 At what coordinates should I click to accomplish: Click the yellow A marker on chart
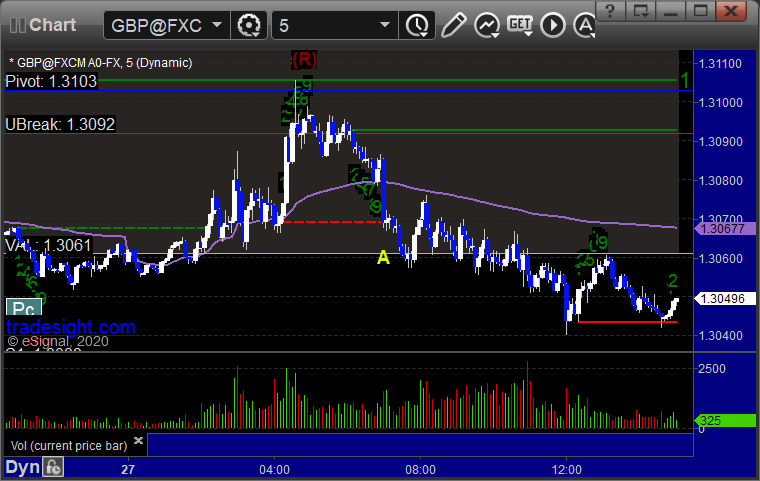[x=383, y=257]
